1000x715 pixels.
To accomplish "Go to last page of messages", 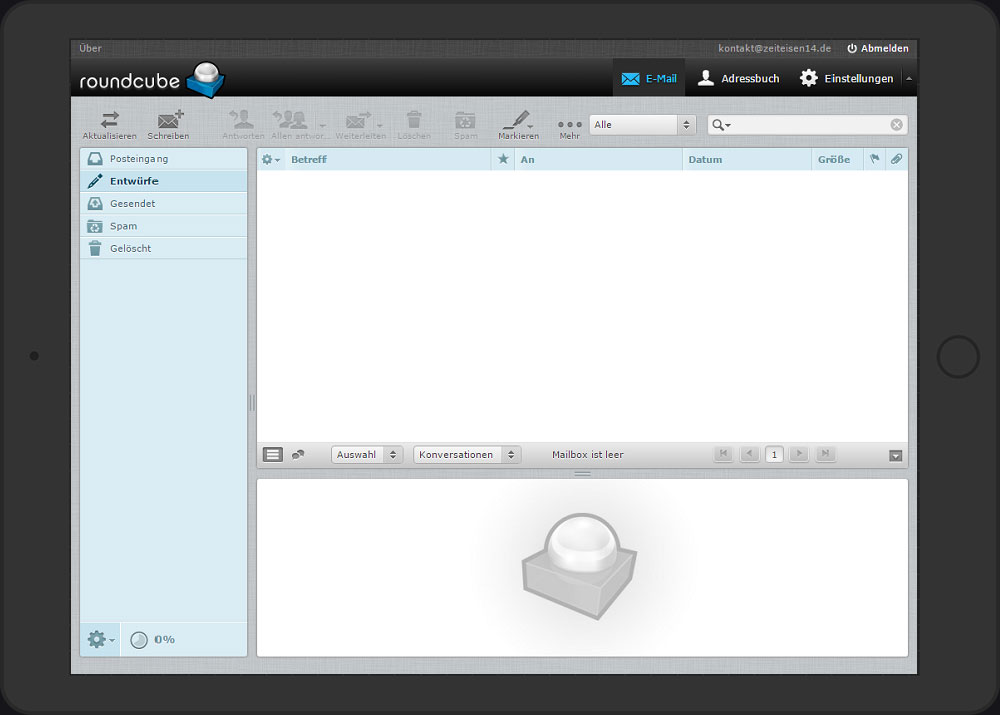I will (x=825, y=454).
